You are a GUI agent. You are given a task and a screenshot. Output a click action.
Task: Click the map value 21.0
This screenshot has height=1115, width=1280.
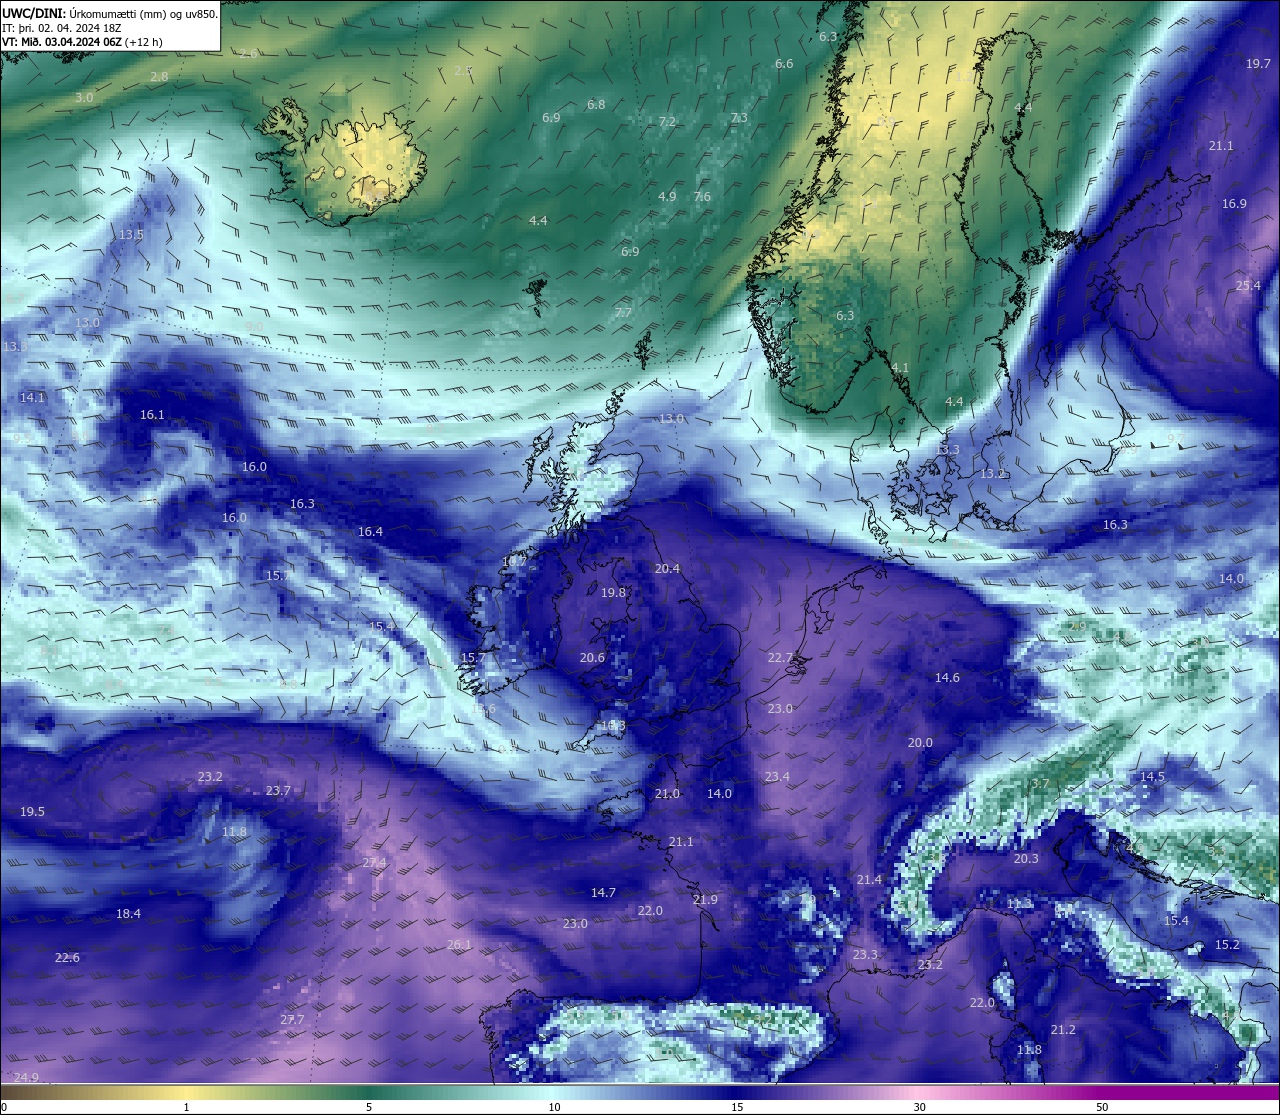[667, 794]
